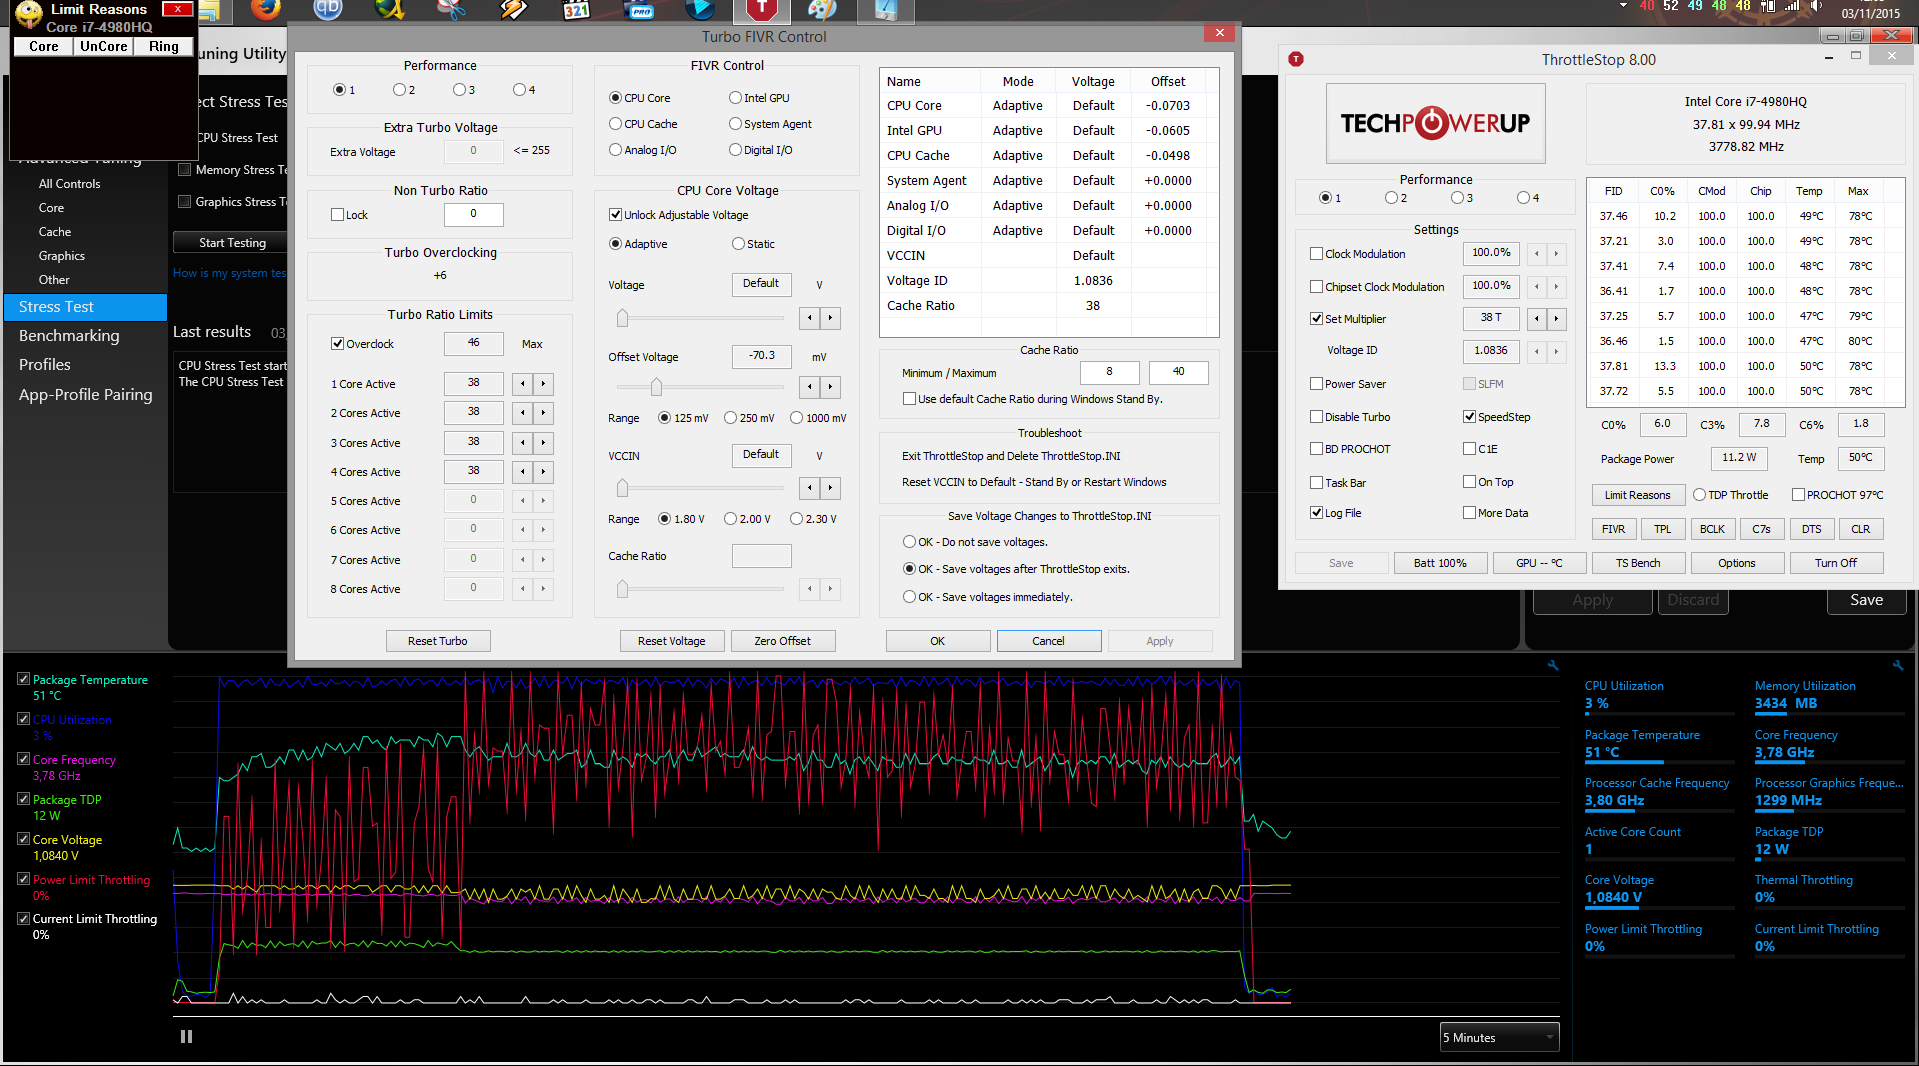
Task: Open qBittorrent taskbar icon
Action: click(x=328, y=10)
